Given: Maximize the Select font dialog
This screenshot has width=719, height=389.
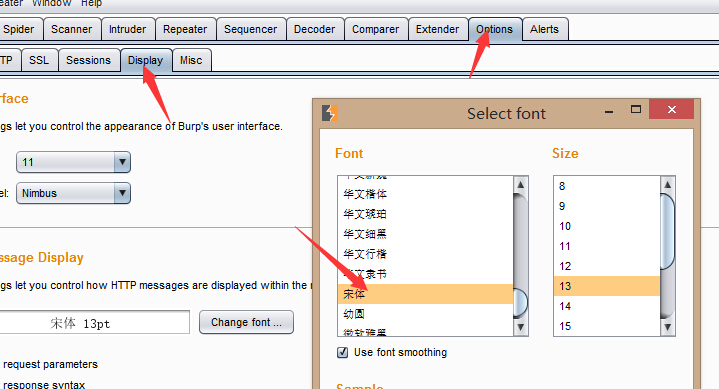Looking at the screenshot, I should [636, 110].
